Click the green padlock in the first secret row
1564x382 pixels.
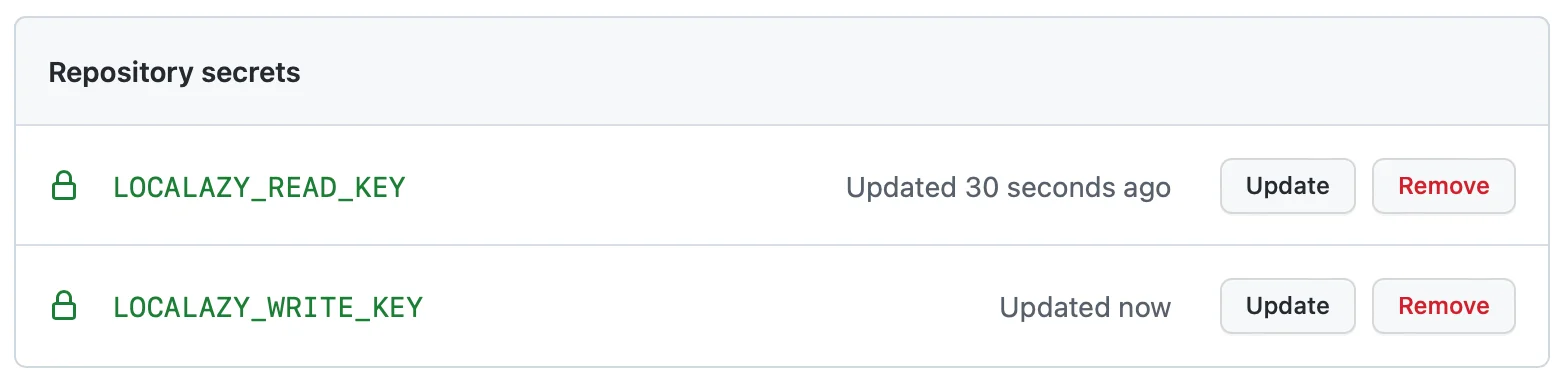tap(64, 186)
